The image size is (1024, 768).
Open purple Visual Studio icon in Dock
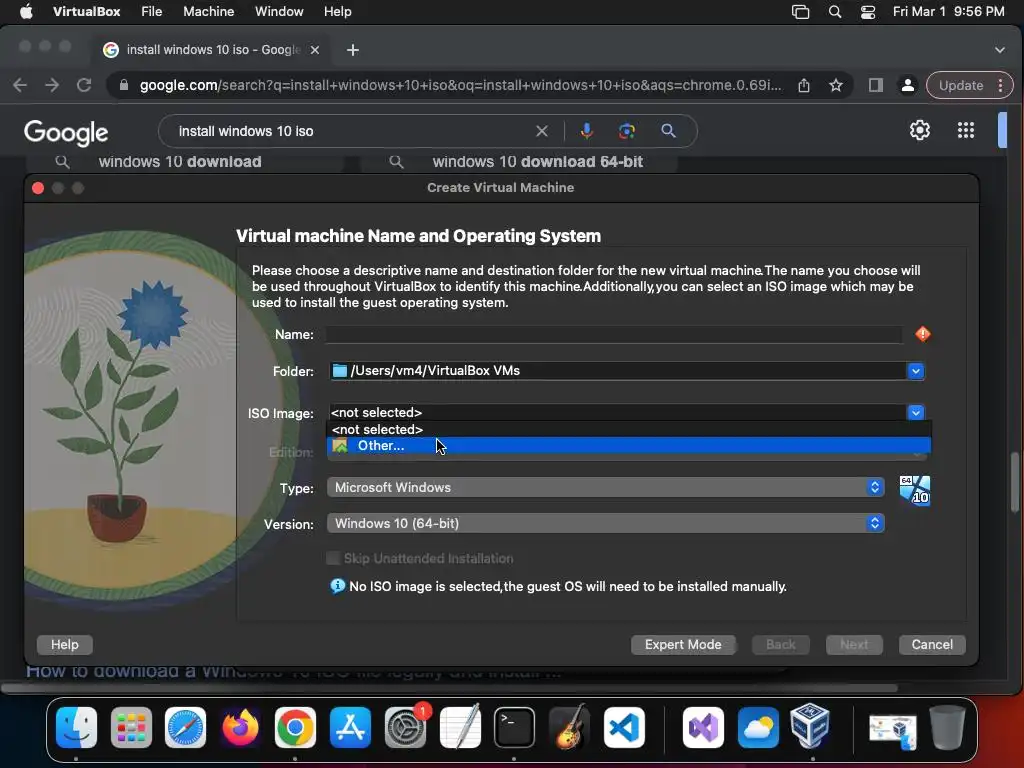pyautogui.click(x=703, y=727)
